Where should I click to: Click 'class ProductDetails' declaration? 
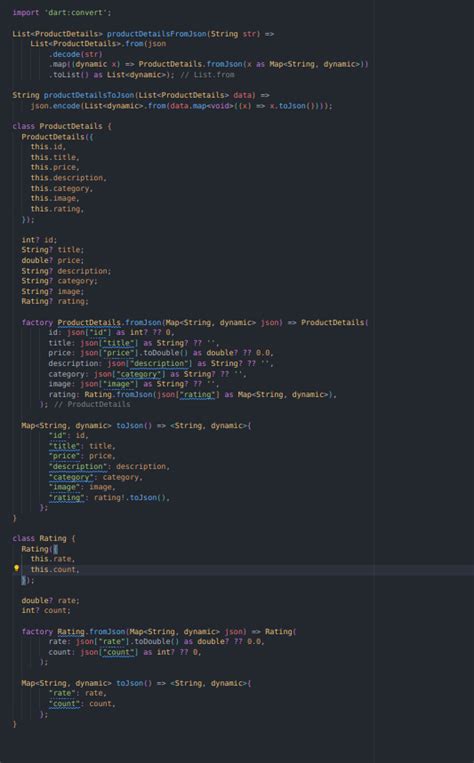click(x=57, y=127)
